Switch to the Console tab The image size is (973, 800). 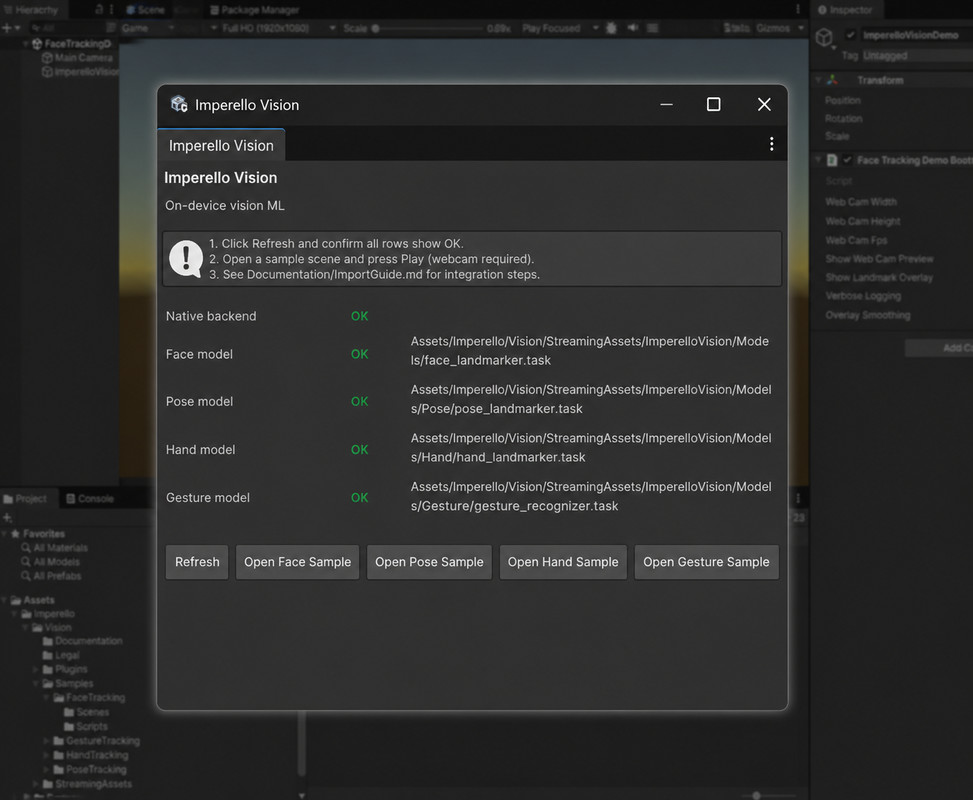(90, 498)
